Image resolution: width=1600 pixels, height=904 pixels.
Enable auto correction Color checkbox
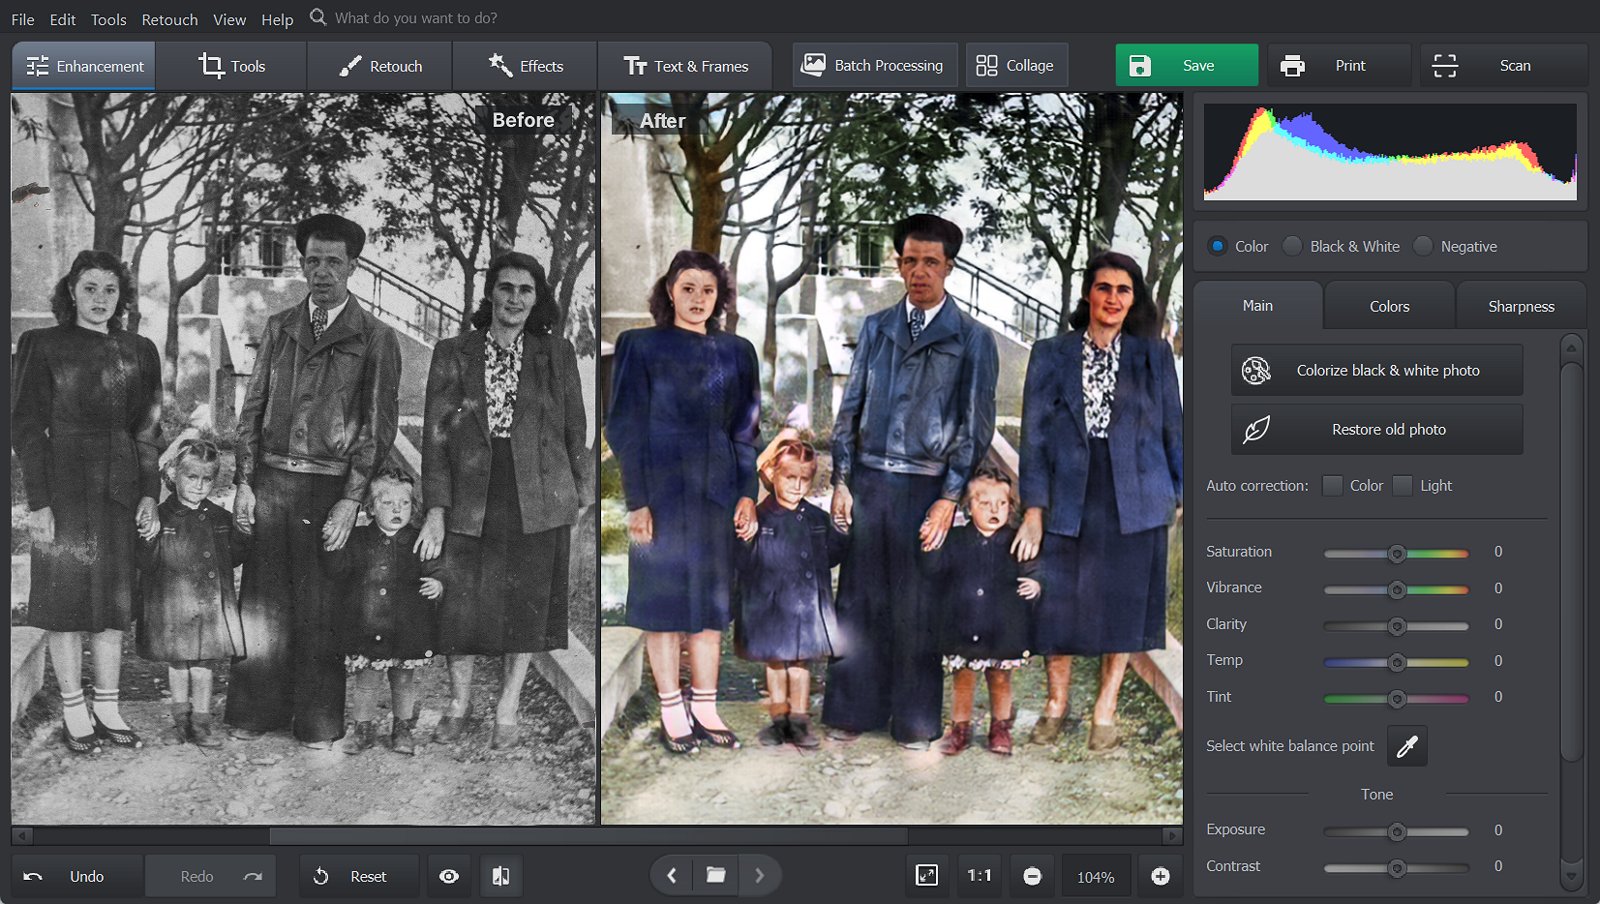[1332, 485]
